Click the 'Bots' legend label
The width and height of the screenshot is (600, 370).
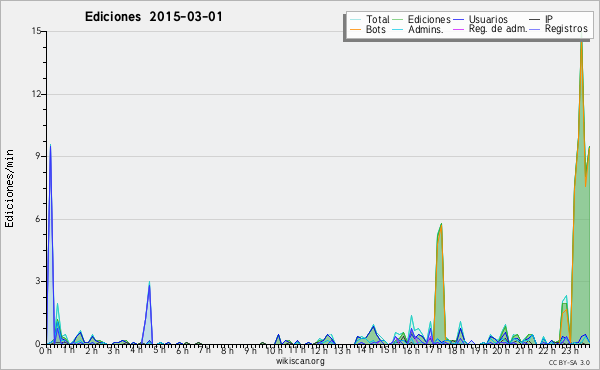click(375, 29)
